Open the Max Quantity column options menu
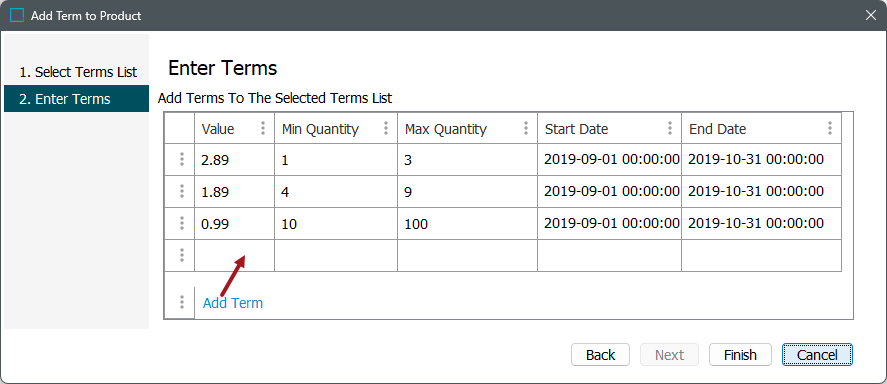This screenshot has height=384, width=887. pyautogui.click(x=526, y=128)
